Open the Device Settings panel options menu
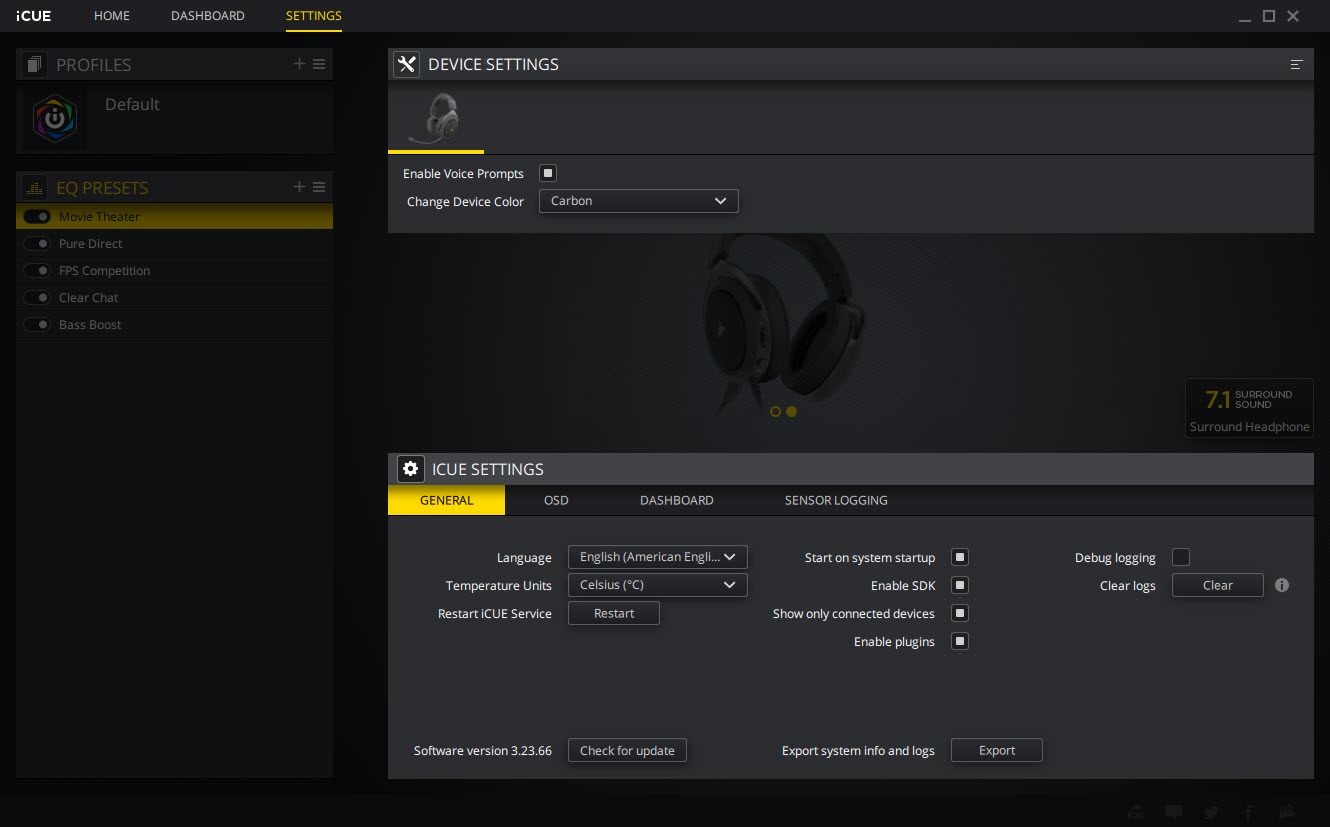 point(1296,64)
